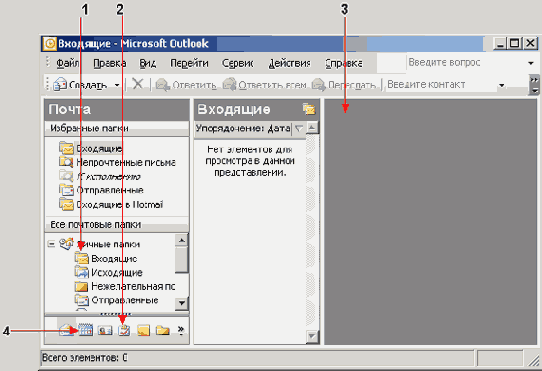Image resolution: width=542 pixels, height=371 pixels.
Task: Expand toolbar options chevron at toolbar end
Action: point(534,84)
